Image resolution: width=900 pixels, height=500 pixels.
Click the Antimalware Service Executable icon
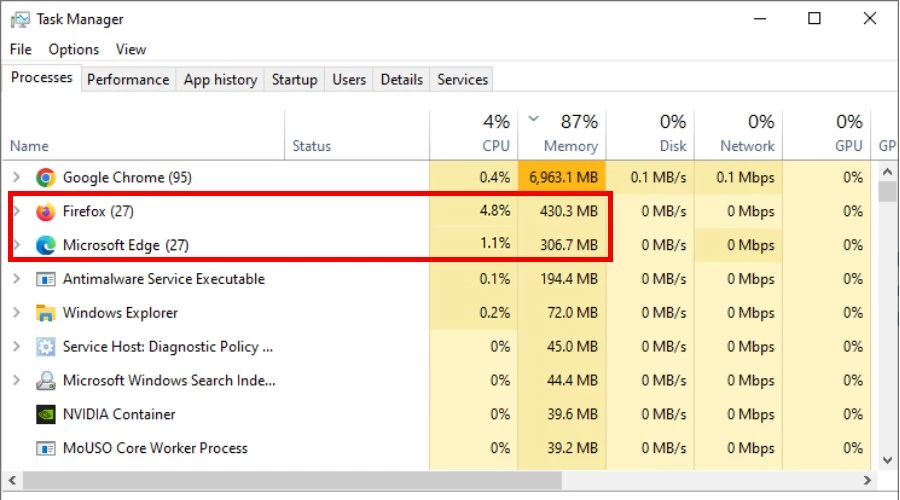pyautogui.click(x=45, y=279)
